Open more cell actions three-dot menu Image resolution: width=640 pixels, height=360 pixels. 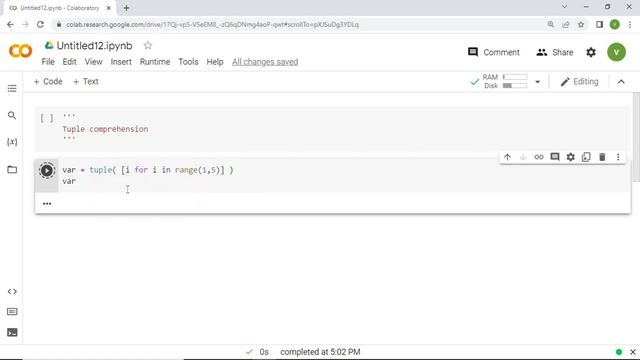coord(618,157)
